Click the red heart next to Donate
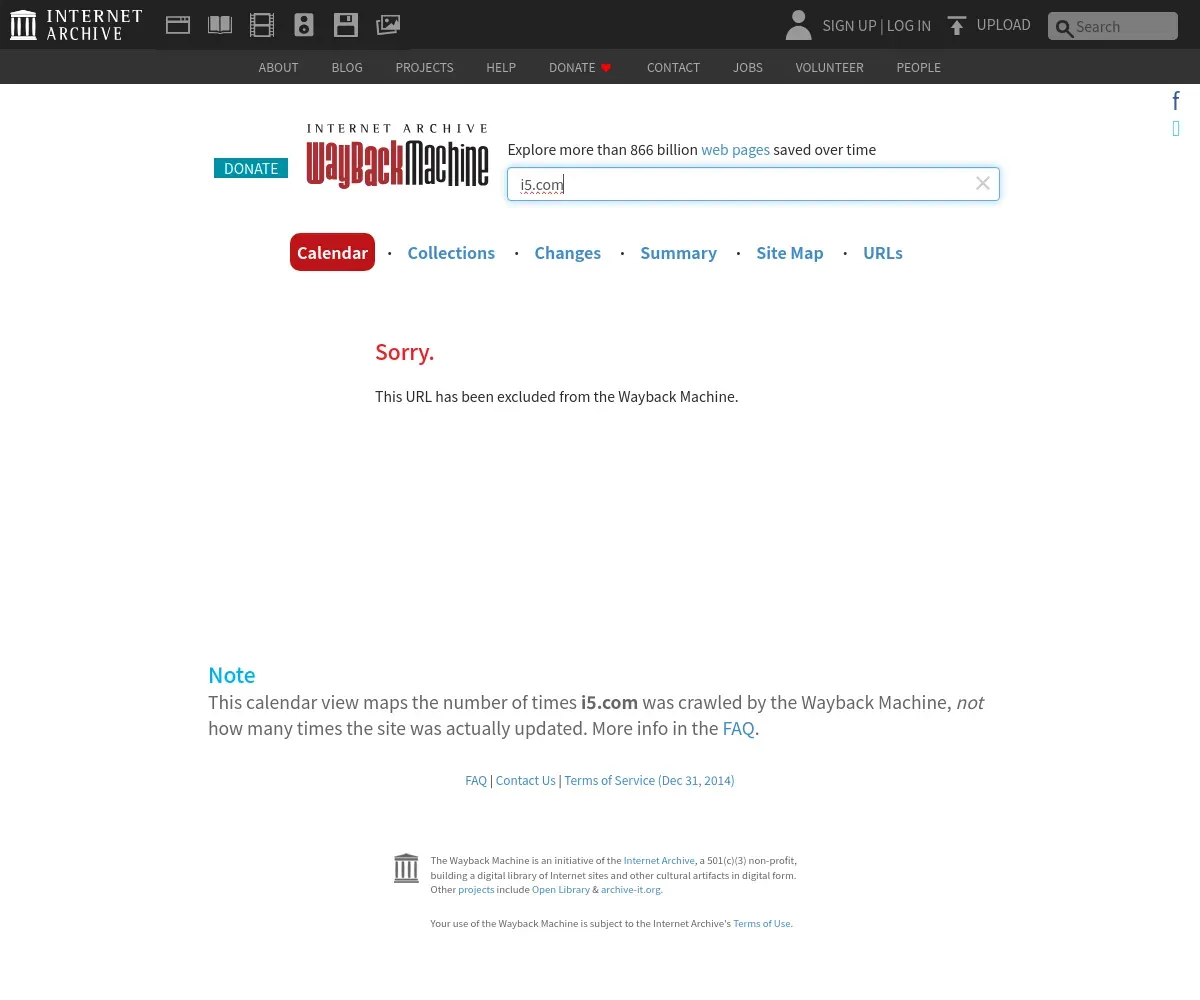This screenshot has height=1000, width=1200. click(x=606, y=68)
